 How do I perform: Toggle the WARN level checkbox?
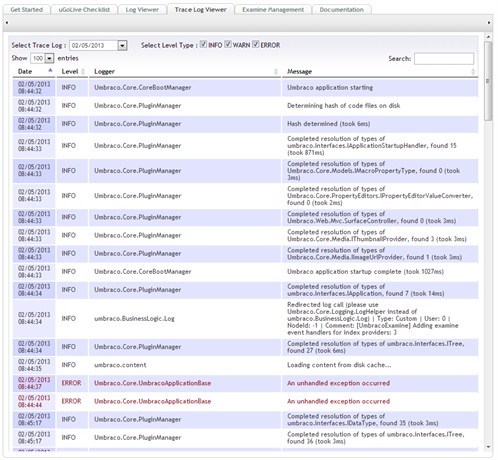[x=228, y=44]
